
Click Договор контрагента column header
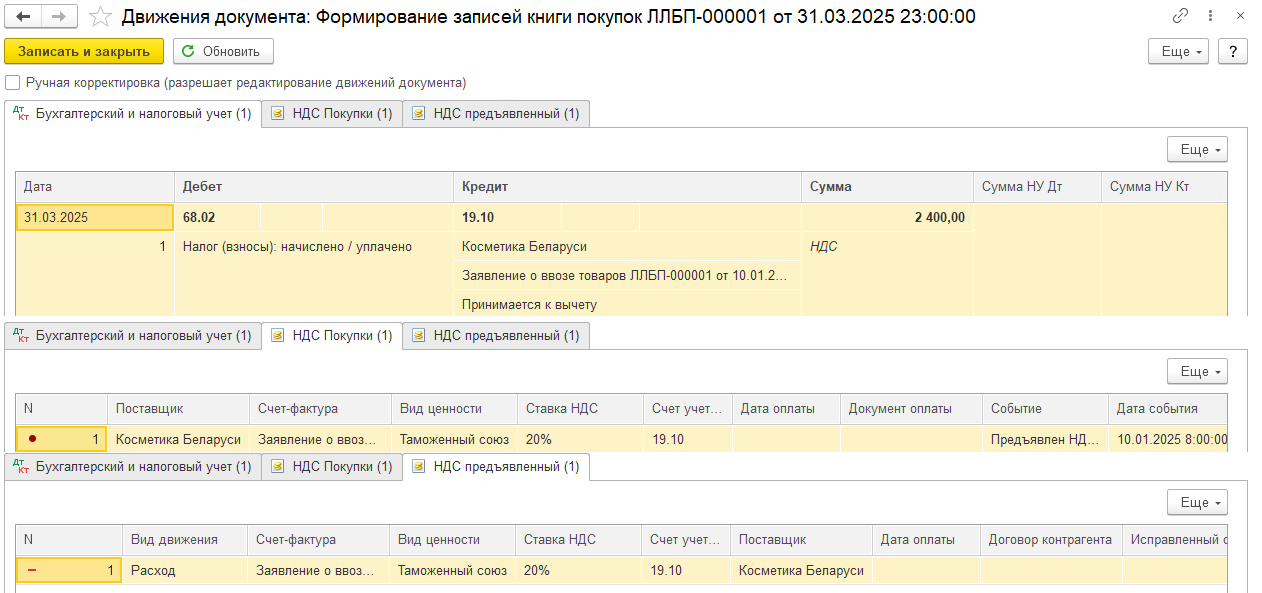[x=1051, y=539]
